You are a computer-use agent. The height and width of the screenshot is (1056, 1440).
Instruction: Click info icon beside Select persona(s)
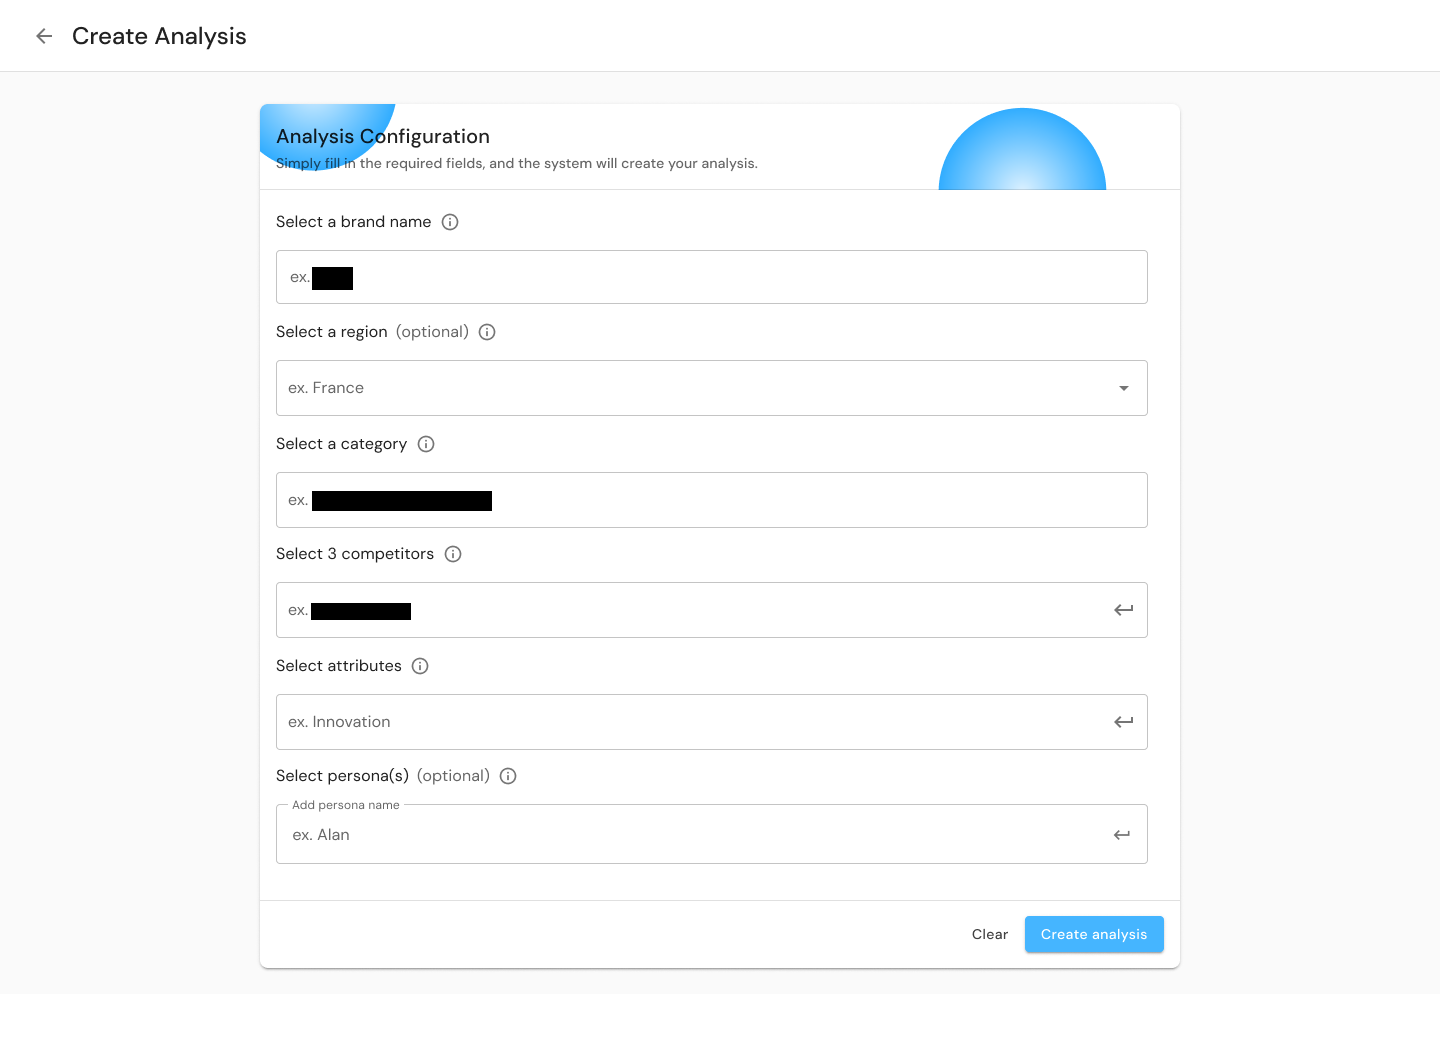coord(508,776)
